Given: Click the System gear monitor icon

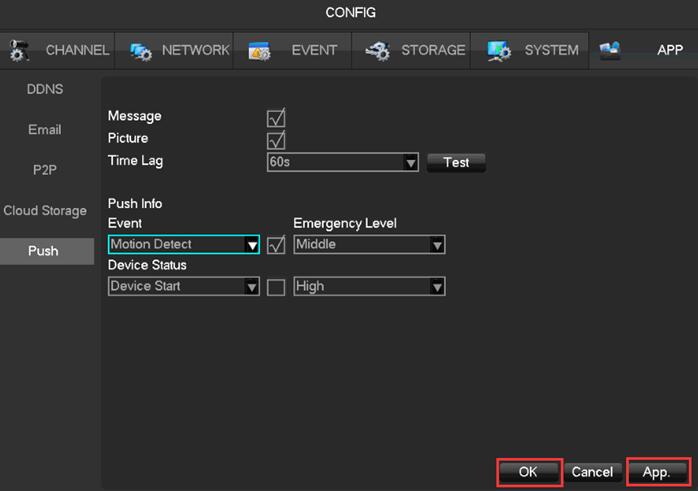Looking at the screenshot, I should tap(499, 50).
